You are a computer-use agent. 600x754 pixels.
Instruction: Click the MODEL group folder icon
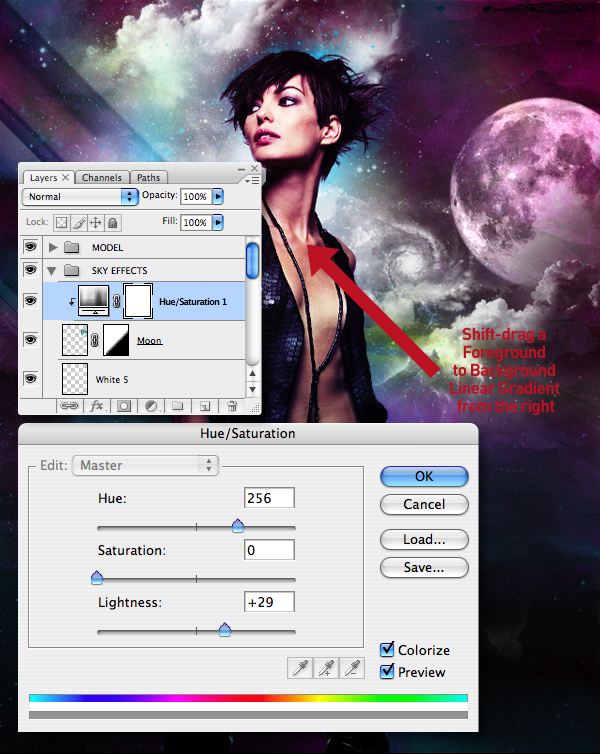[x=72, y=248]
